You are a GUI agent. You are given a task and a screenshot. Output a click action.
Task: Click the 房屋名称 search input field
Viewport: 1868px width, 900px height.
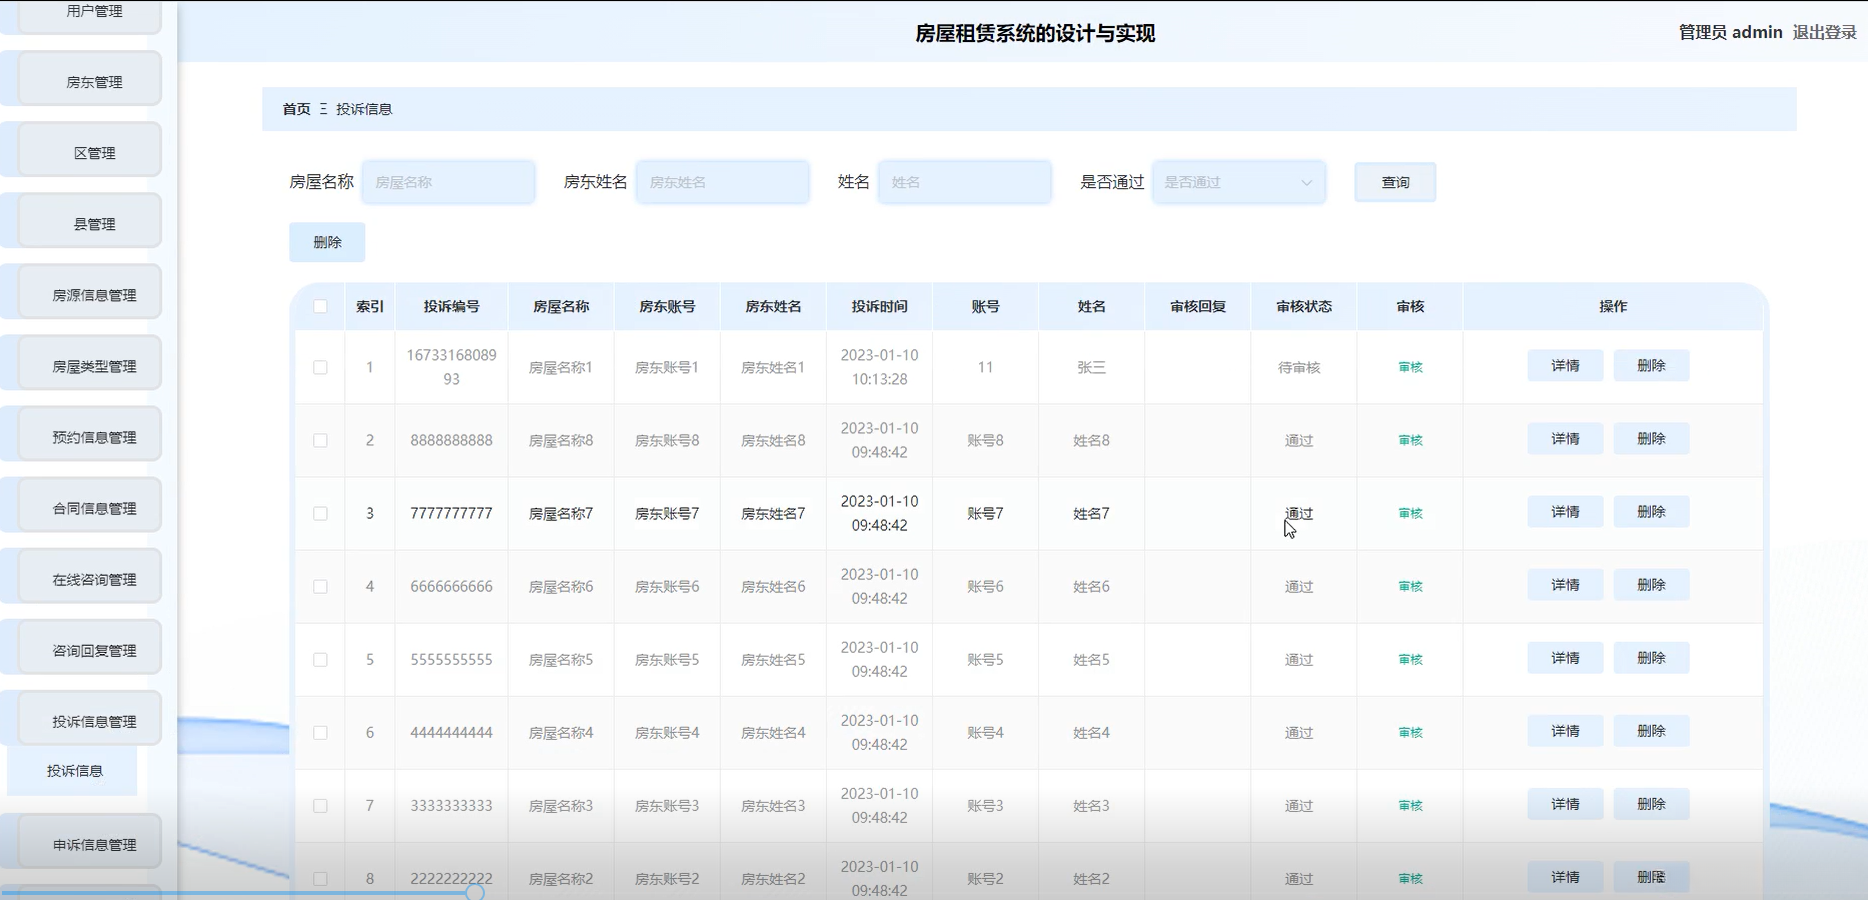tap(448, 182)
